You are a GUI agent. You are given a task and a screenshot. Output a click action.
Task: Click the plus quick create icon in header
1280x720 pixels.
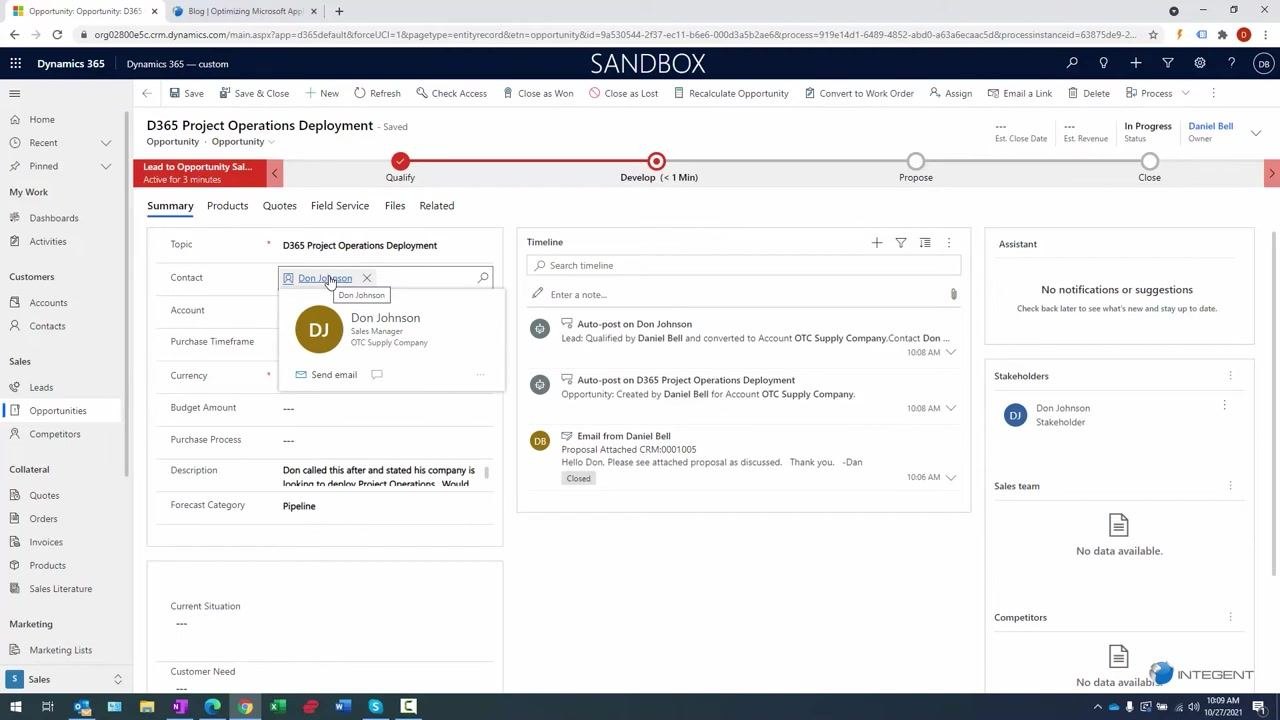[x=1136, y=63]
